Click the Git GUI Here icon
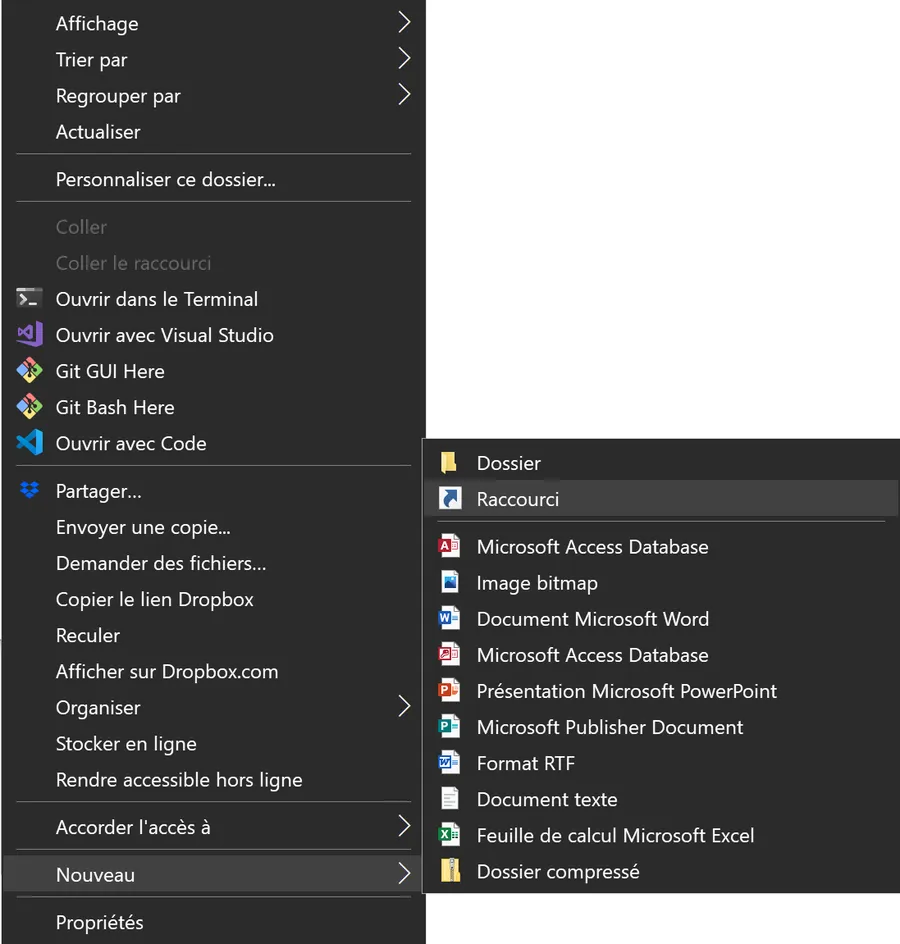The image size is (900, 944). pos(29,371)
